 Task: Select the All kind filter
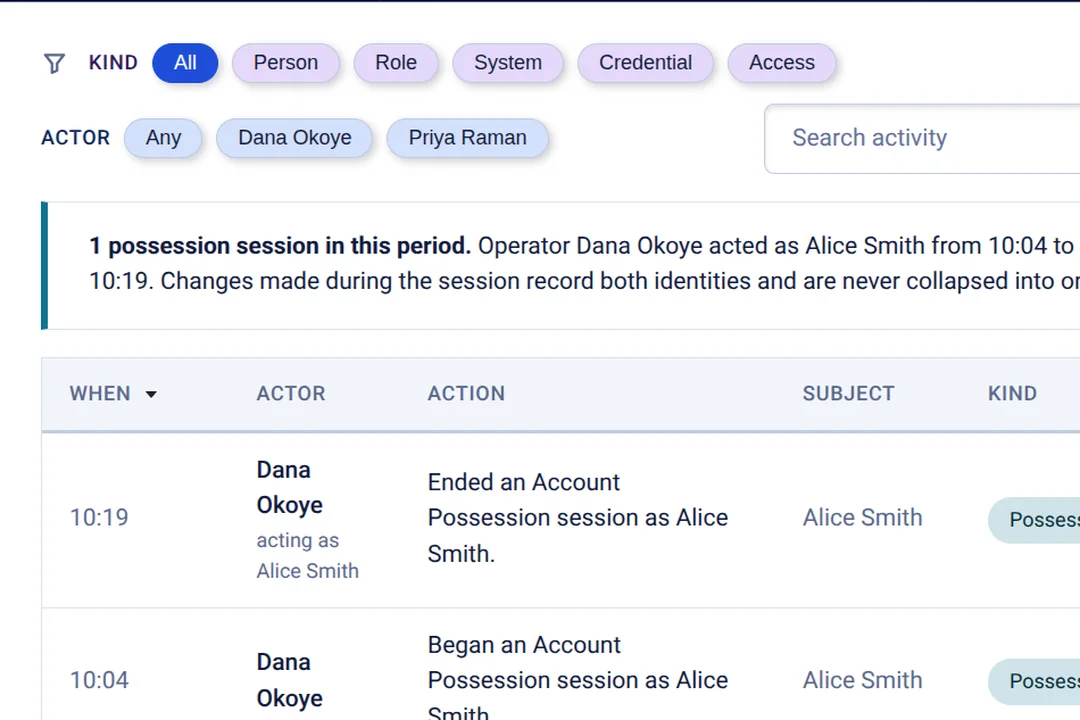coord(185,63)
